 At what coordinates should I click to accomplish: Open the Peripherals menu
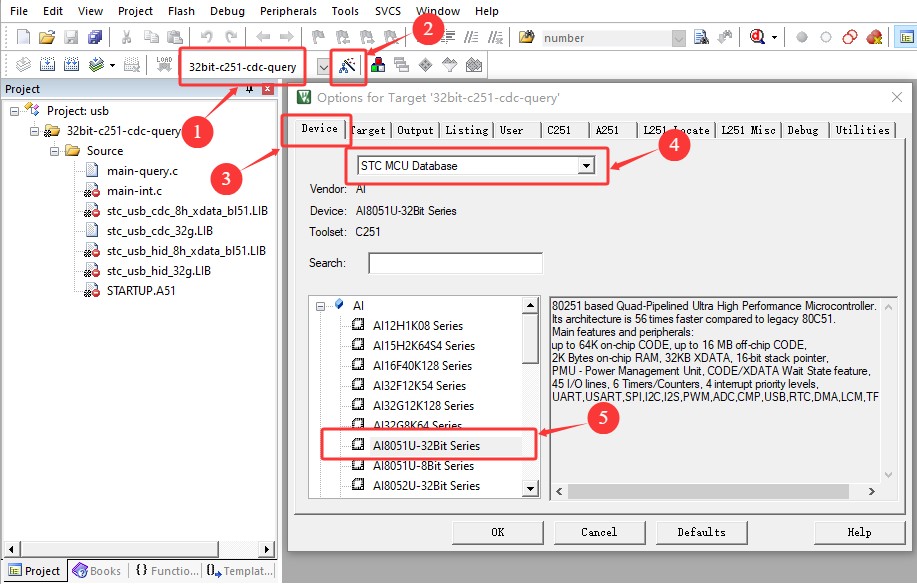click(x=288, y=11)
